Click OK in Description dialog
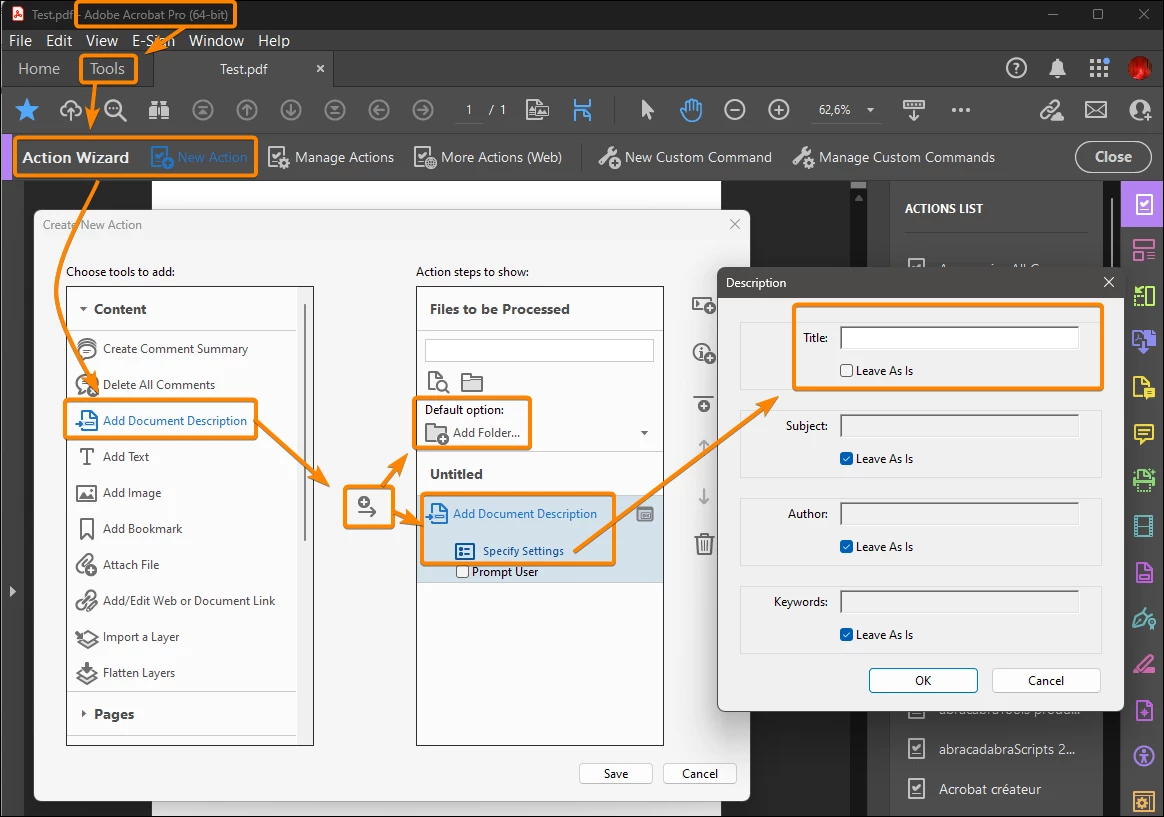The height and width of the screenshot is (817, 1164). click(923, 680)
